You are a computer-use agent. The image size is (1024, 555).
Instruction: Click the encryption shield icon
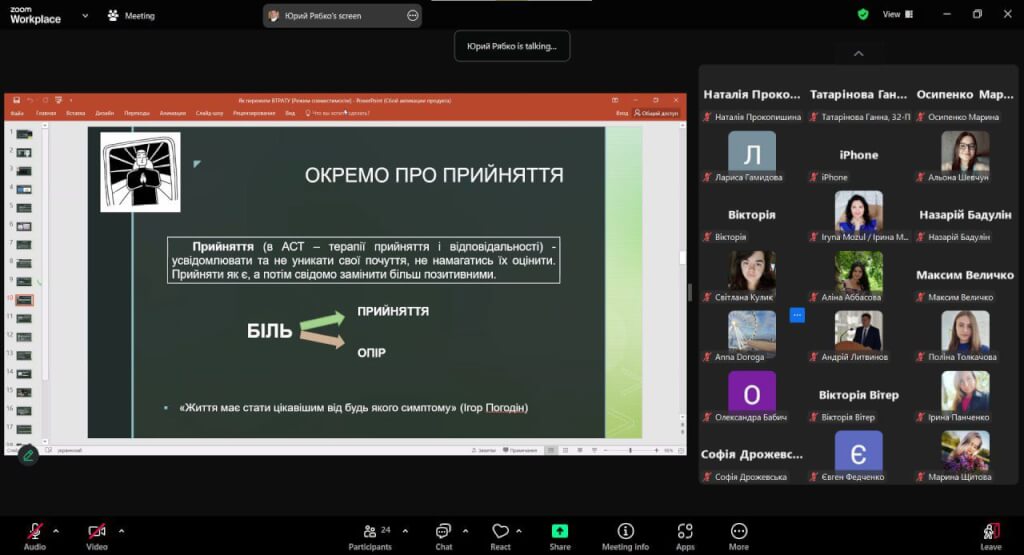[x=863, y=15]
